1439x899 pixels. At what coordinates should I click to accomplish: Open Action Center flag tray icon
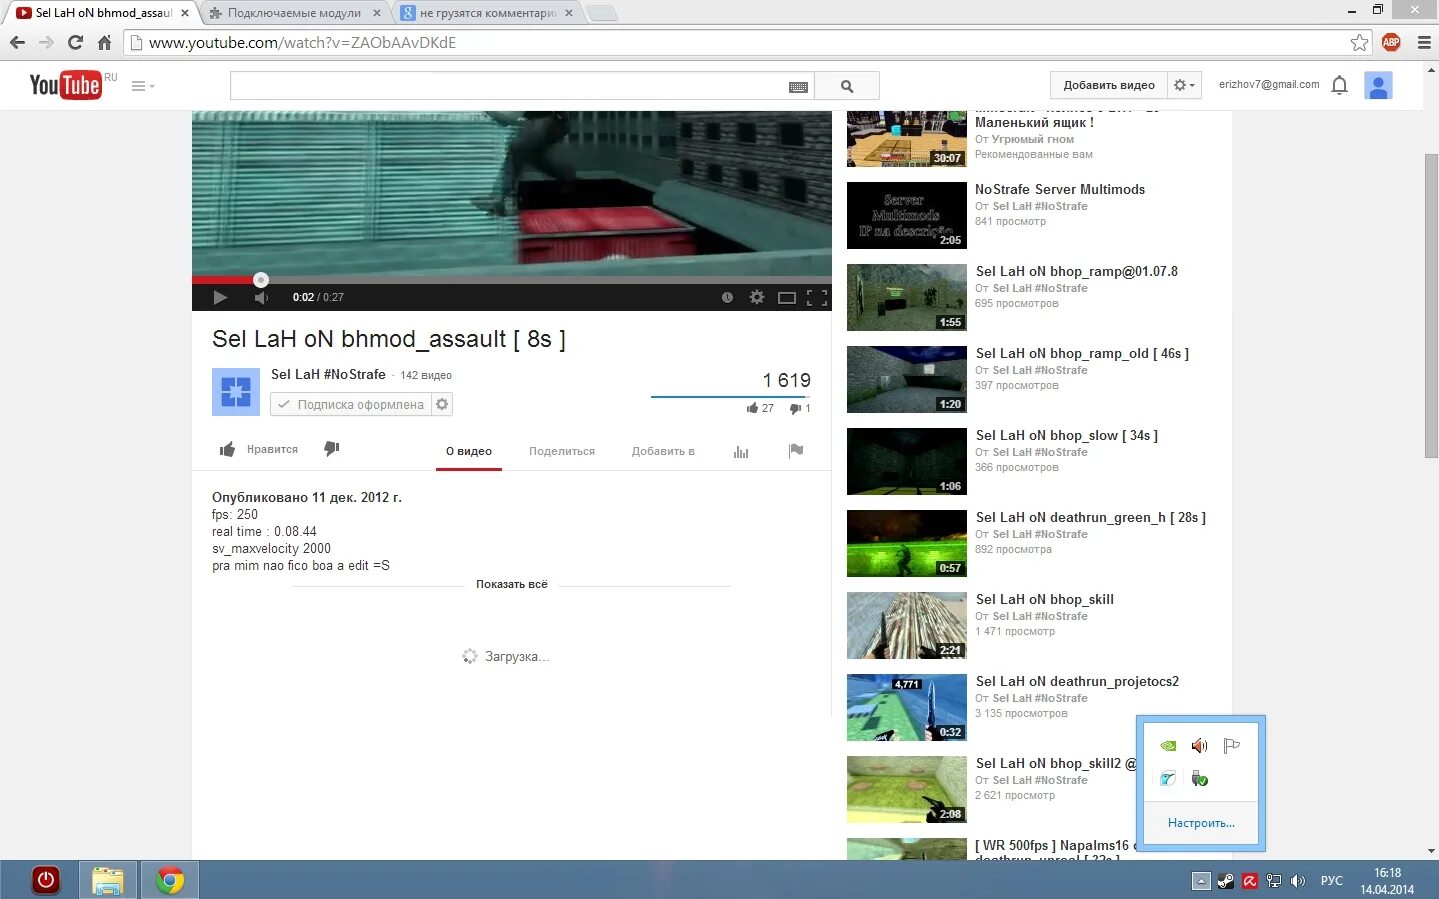pyautogui.click(x=1231, y=745)
